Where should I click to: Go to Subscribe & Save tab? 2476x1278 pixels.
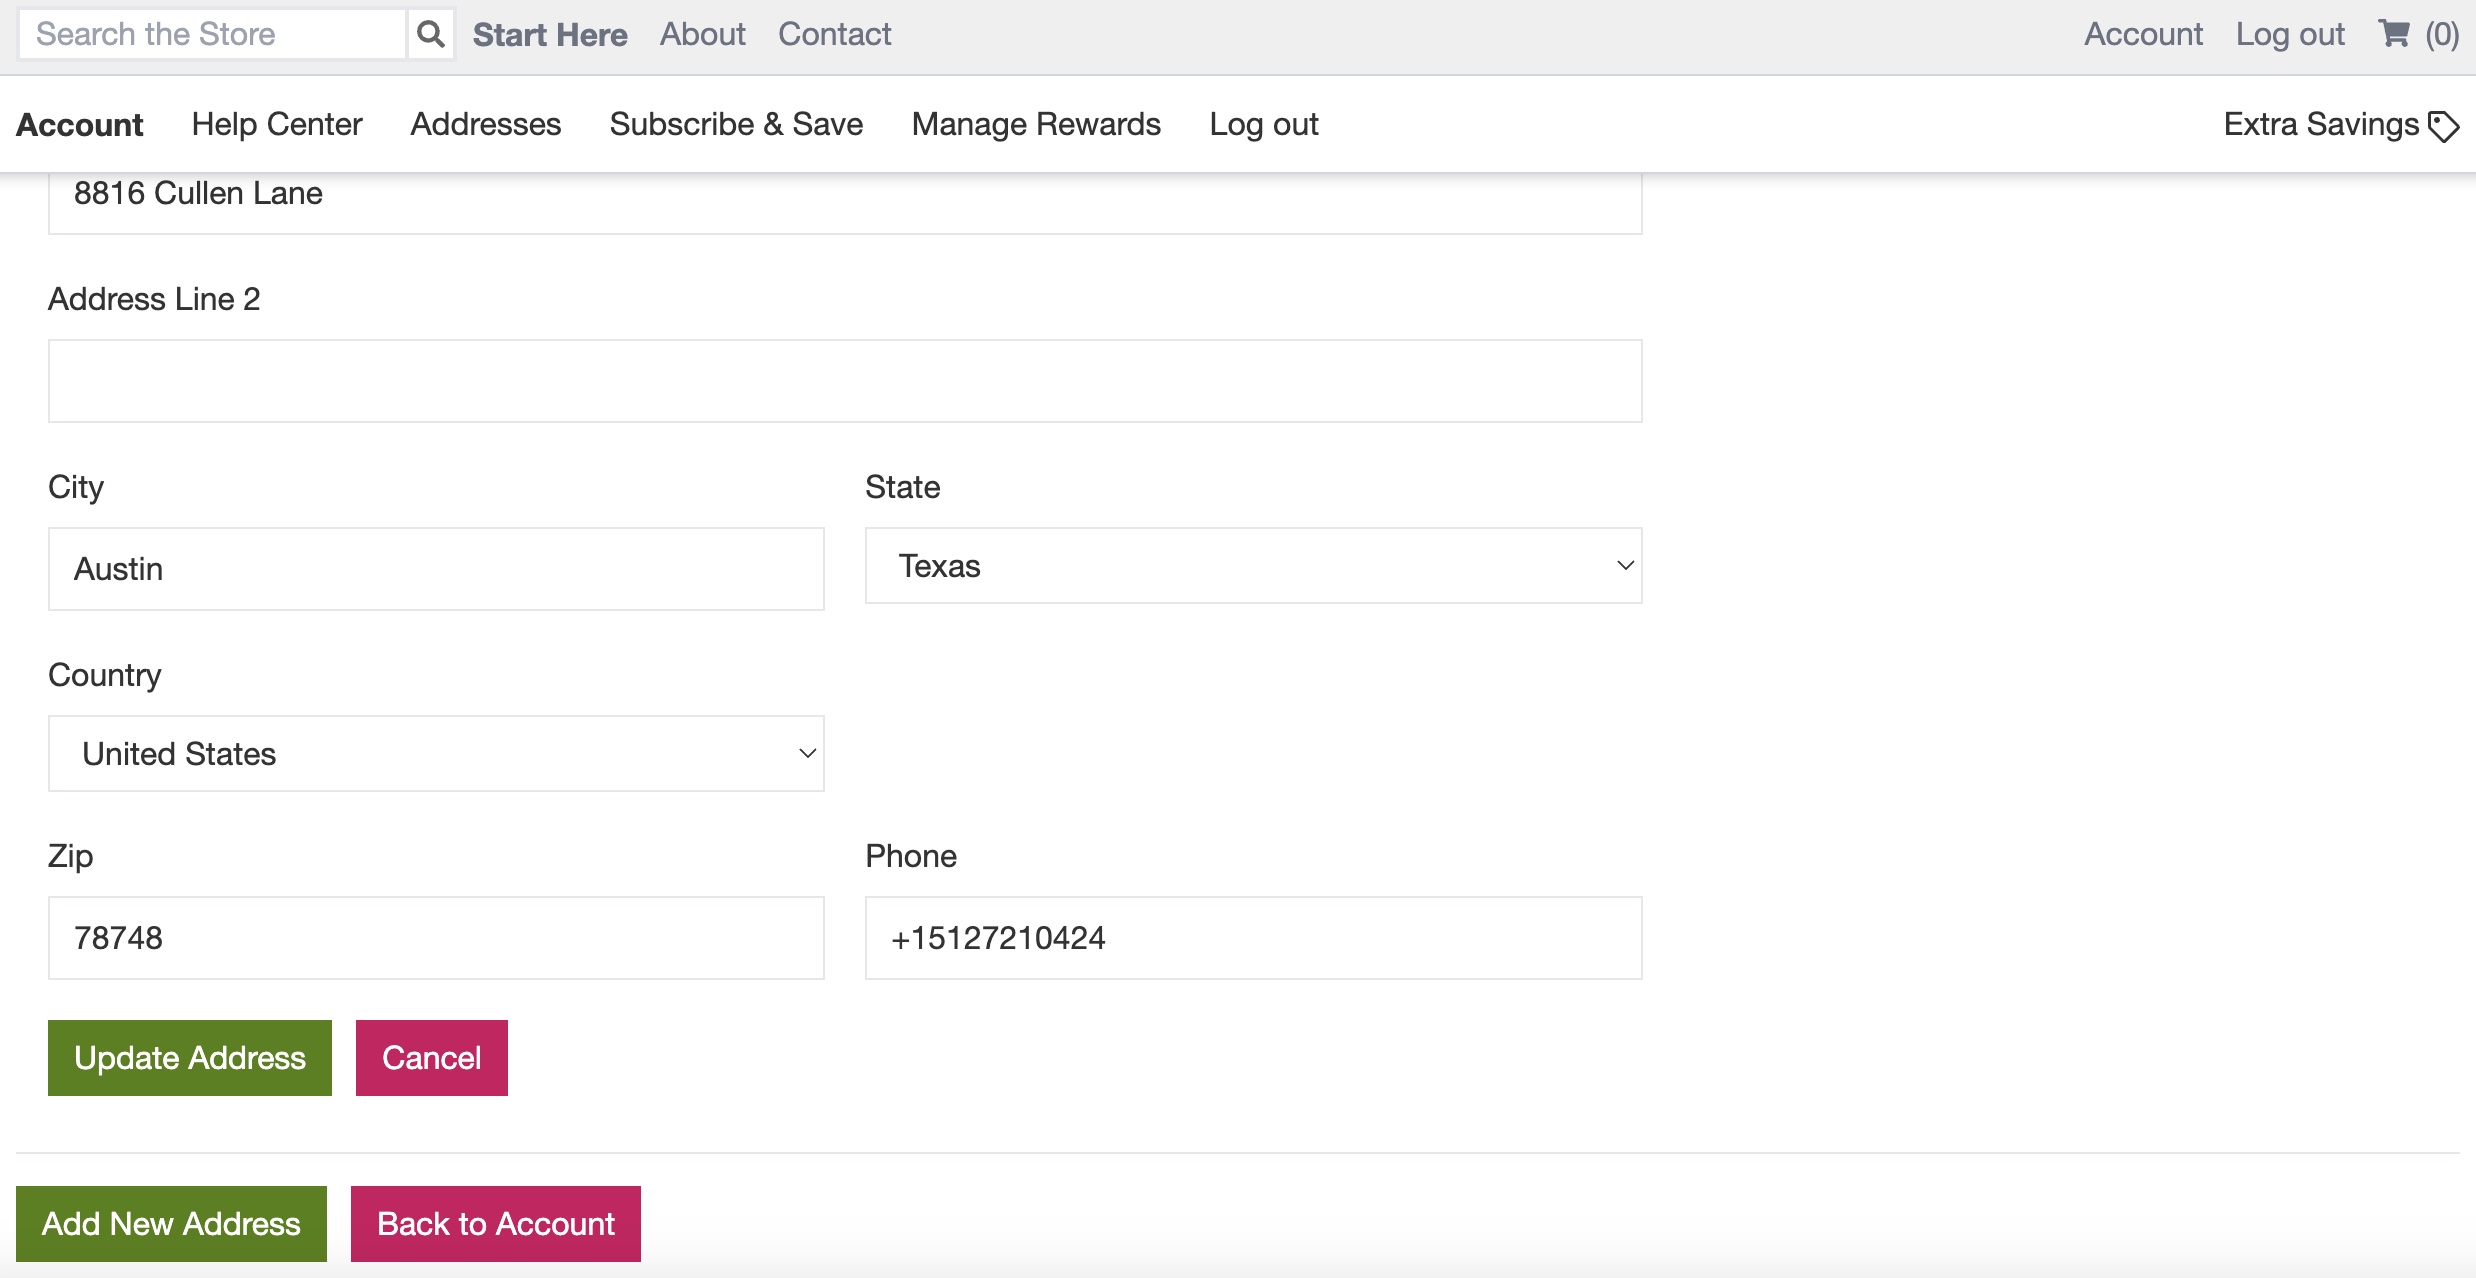coord(736,124)
